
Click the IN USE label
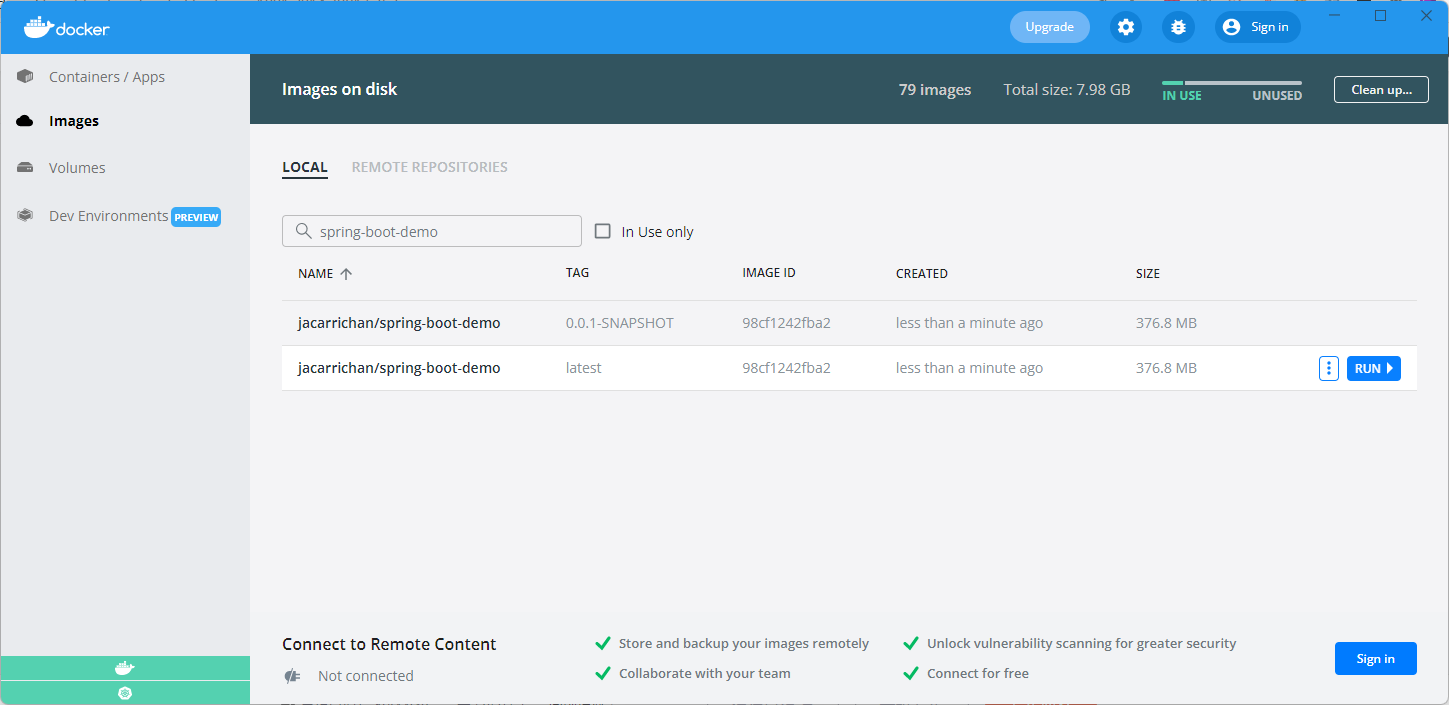click(x=1182, y=96)
